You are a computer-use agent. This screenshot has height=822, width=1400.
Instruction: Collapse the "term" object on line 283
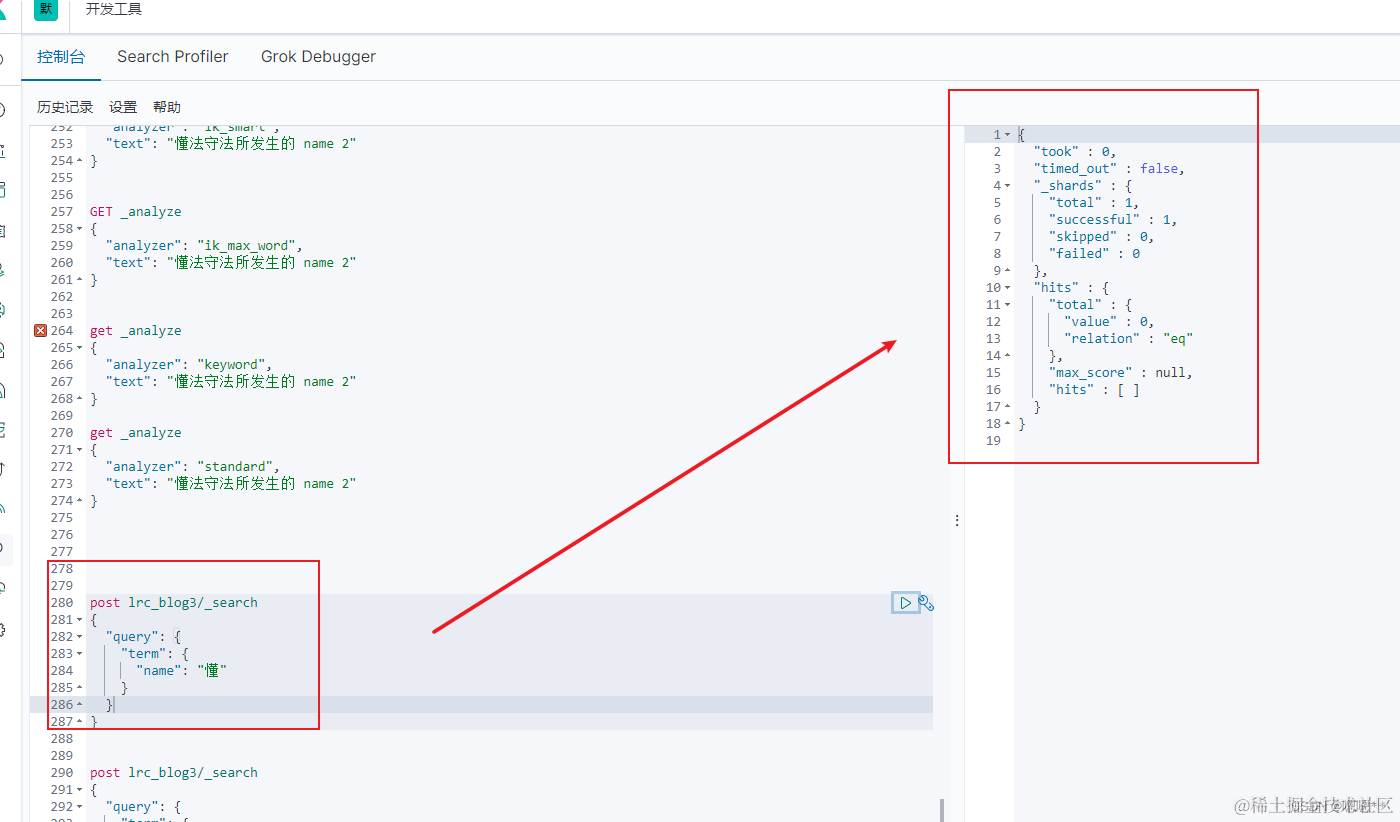pyautogui.click(x=80, y=654)
